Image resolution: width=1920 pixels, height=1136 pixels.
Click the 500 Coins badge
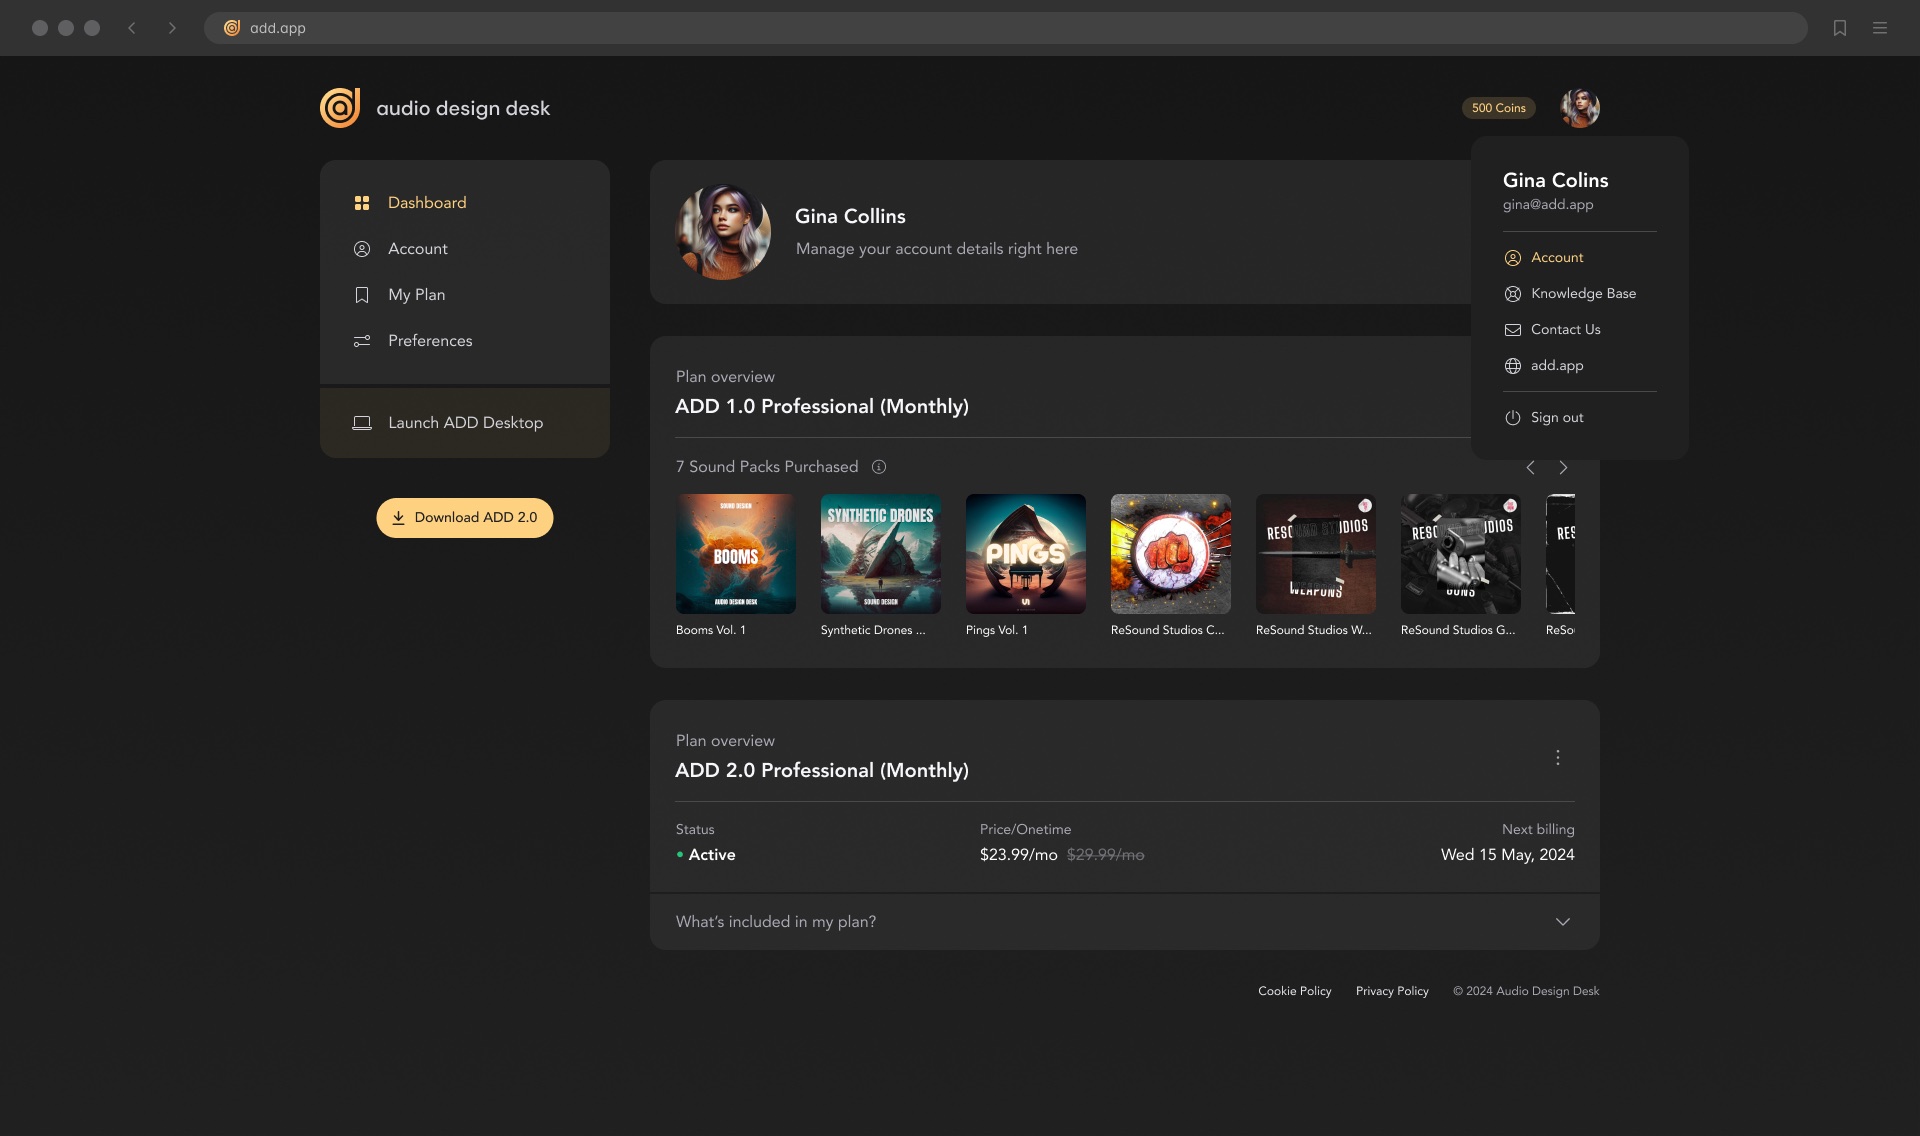(1498, 108)
